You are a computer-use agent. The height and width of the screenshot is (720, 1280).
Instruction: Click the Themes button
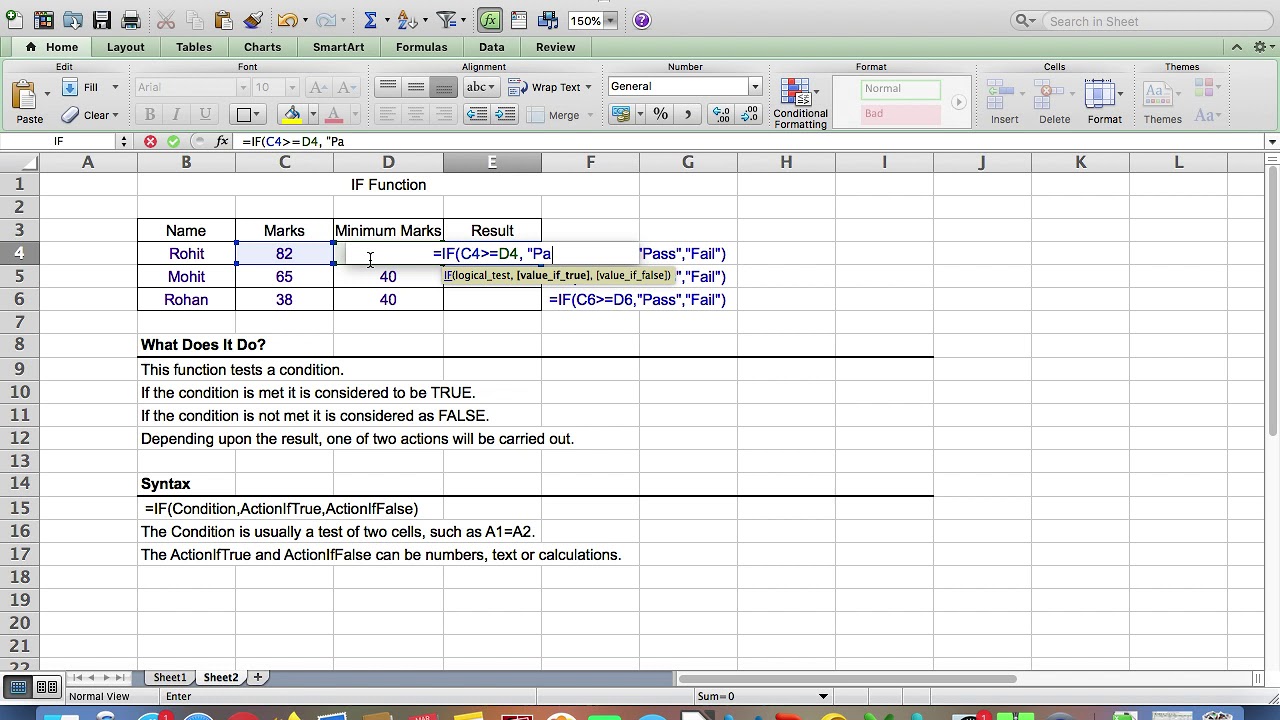click(x=1162, y=102)
